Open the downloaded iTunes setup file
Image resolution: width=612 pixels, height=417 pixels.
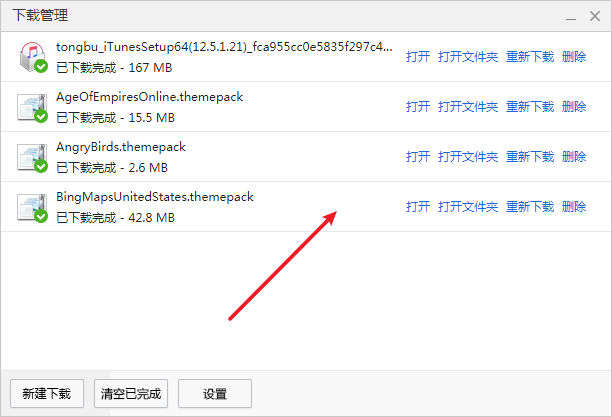[418, 57]
